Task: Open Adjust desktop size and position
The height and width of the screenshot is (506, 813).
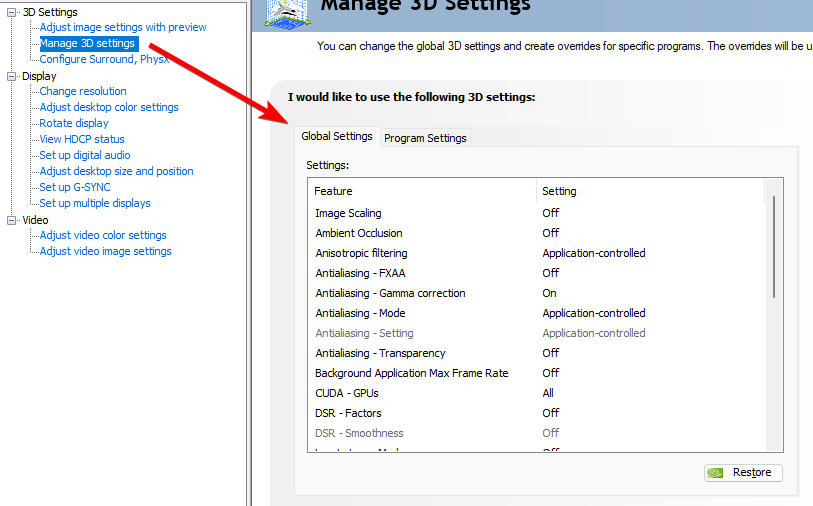Action: point(117,172)
